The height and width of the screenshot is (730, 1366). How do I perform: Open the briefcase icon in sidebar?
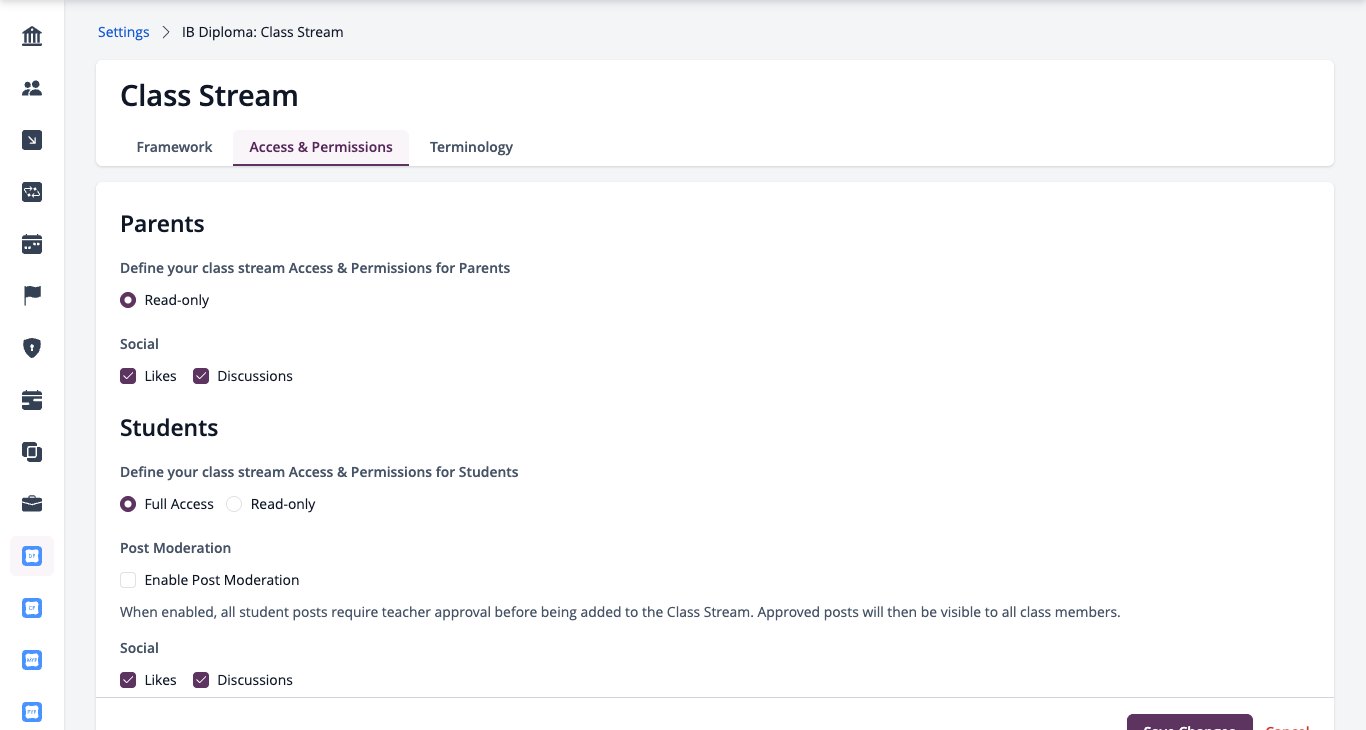pos(32,504)
